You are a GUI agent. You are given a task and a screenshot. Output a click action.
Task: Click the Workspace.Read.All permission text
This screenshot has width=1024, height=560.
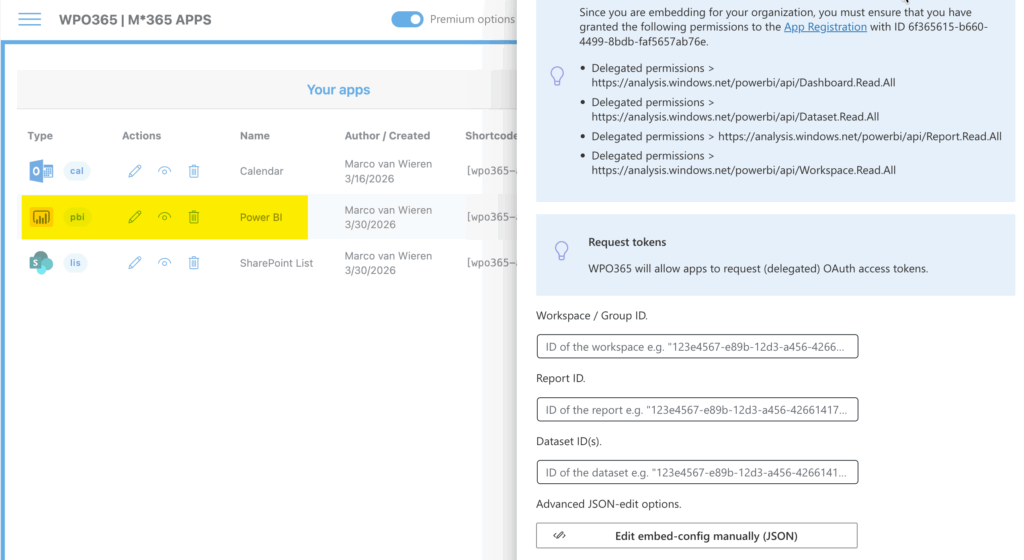[x=743, y=170]
